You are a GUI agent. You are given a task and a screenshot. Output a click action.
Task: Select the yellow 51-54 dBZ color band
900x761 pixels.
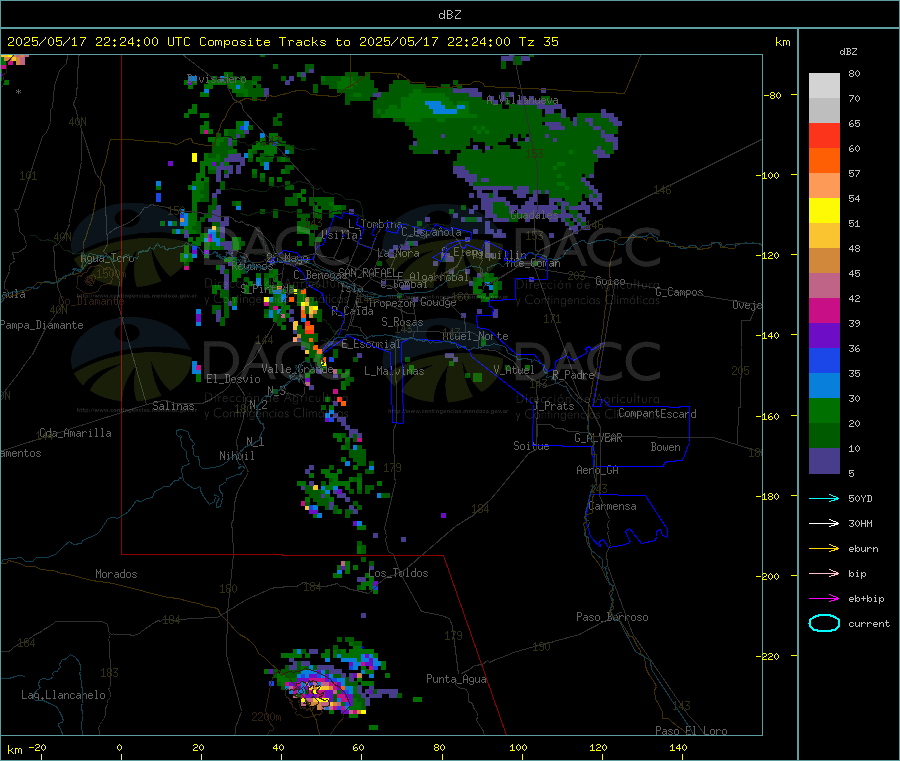[824, 211]
